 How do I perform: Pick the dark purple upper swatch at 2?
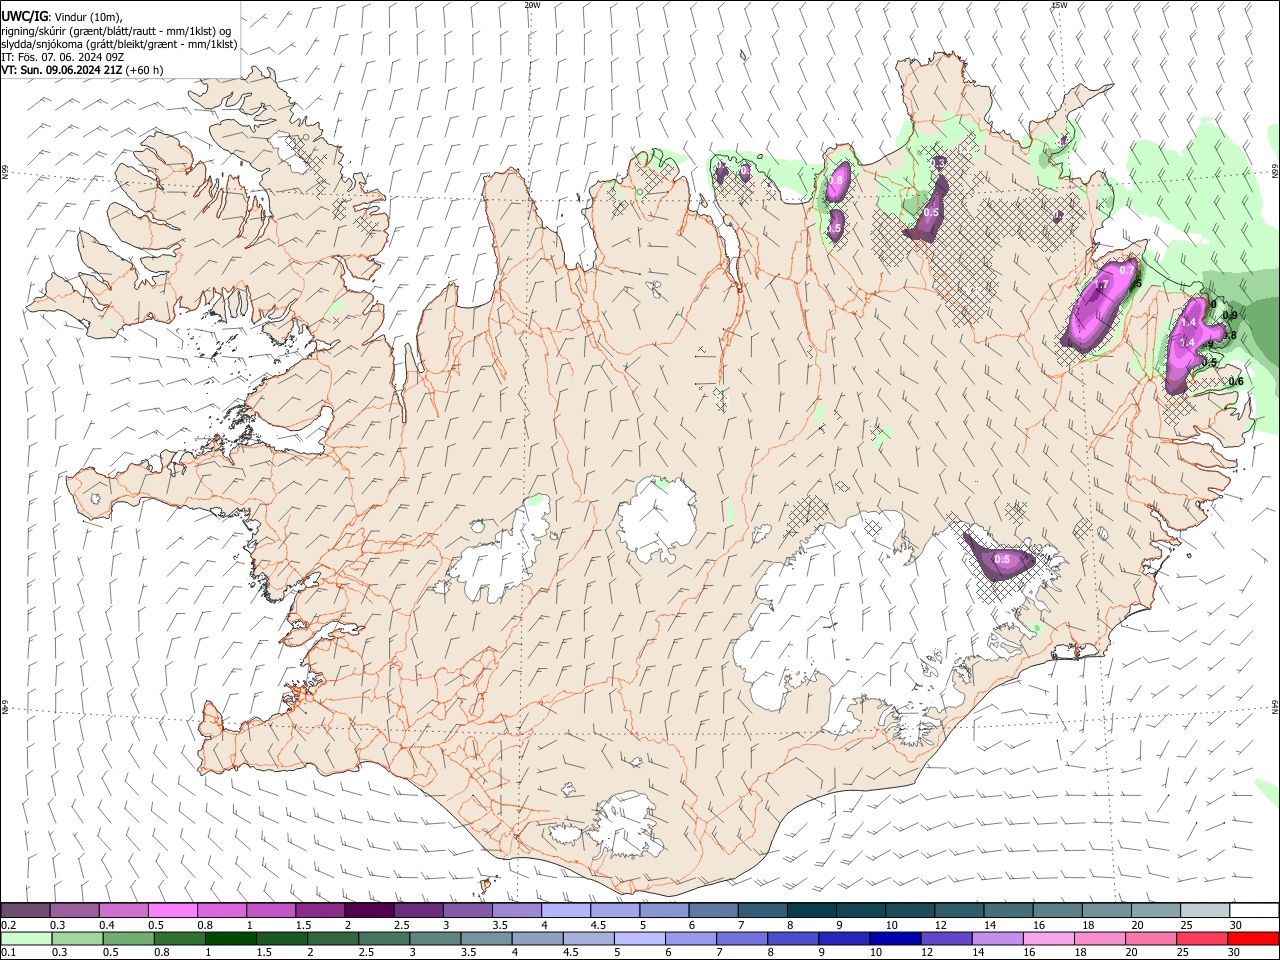(x=369, y=911)
